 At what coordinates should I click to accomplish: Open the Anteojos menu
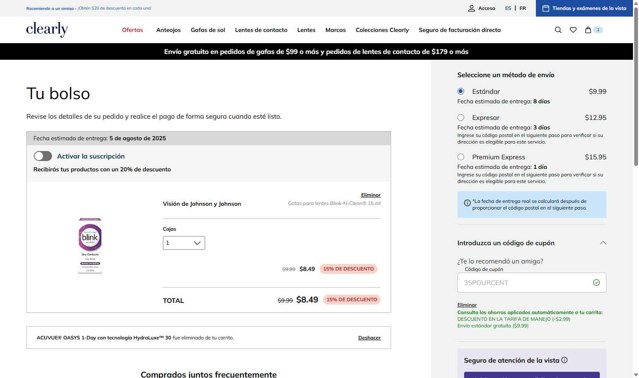click(x=168, y=30)
